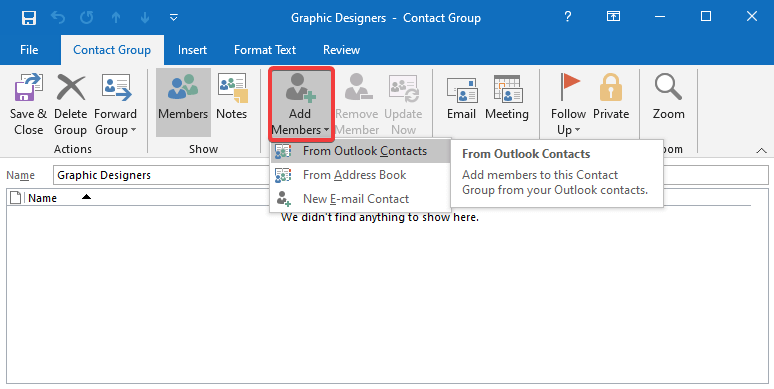Click the Remove Member button
Viewport: 774px width, 389px height.
pos(357,104)
